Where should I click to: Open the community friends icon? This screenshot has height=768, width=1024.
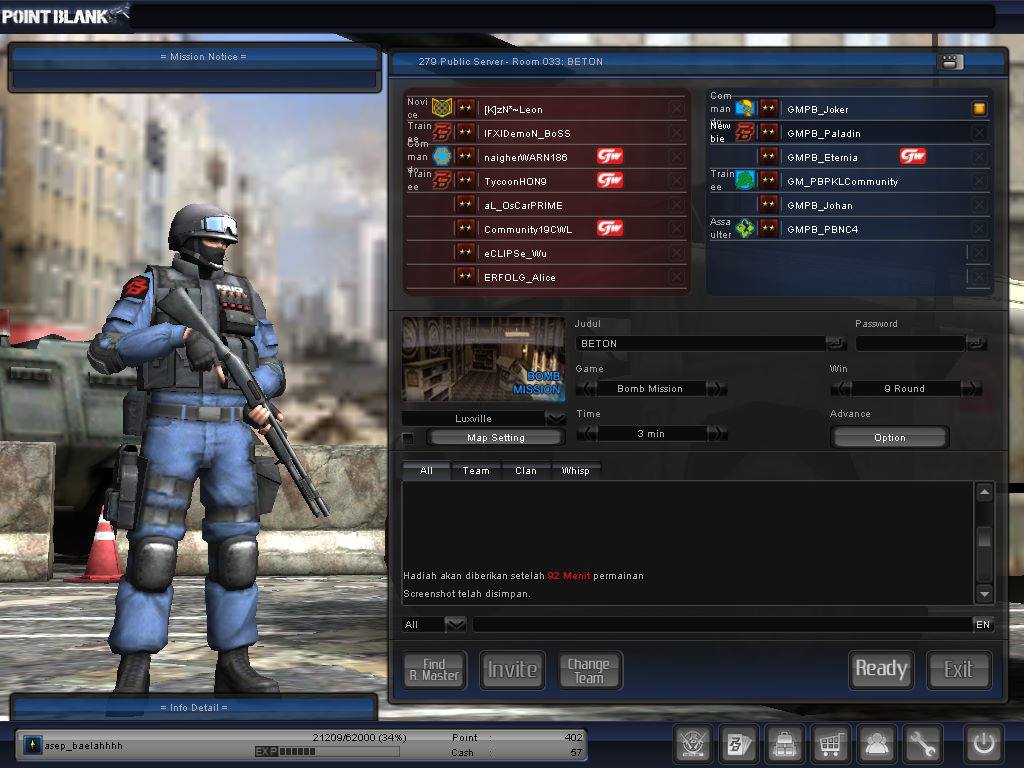(x=876, y=743)
